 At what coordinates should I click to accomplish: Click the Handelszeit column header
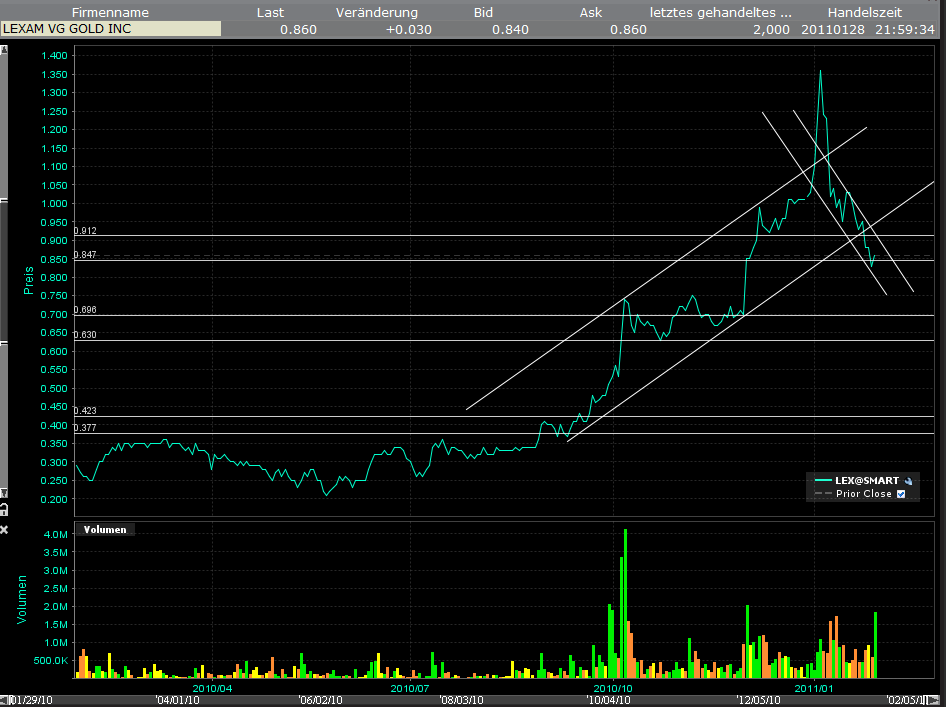[865, 12]
